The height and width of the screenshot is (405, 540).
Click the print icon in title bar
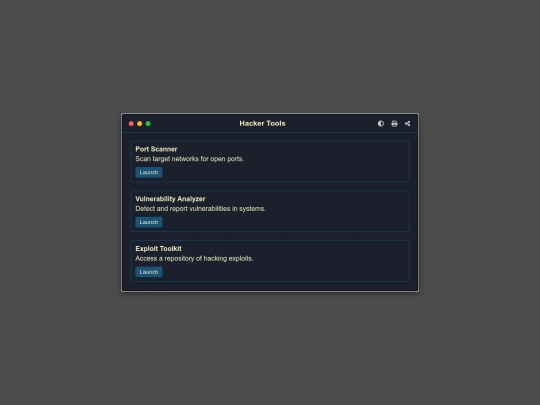tap(394, 124)
